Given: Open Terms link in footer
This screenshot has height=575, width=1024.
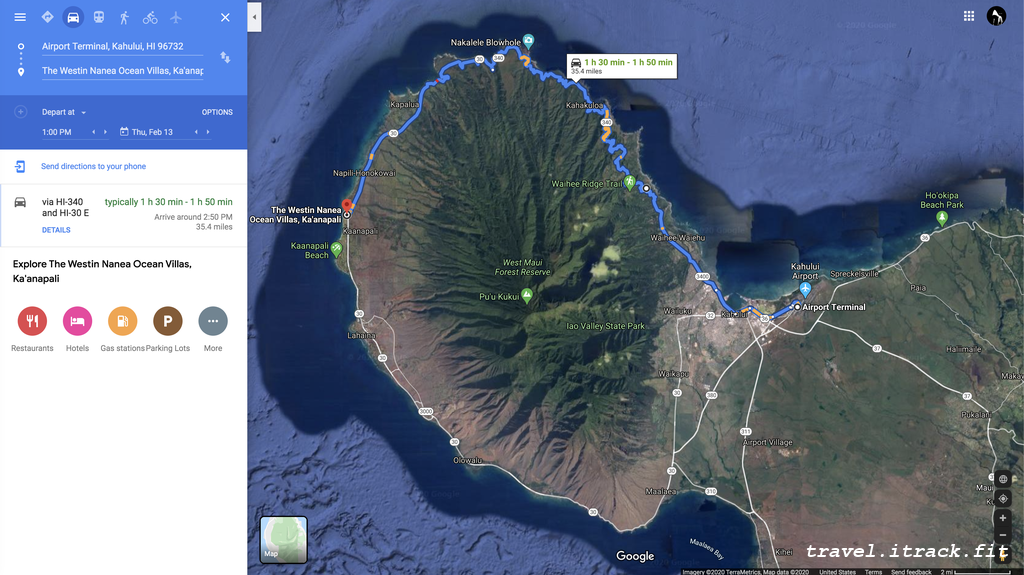Looking at the screenshot, I should [x=873, y=572].
